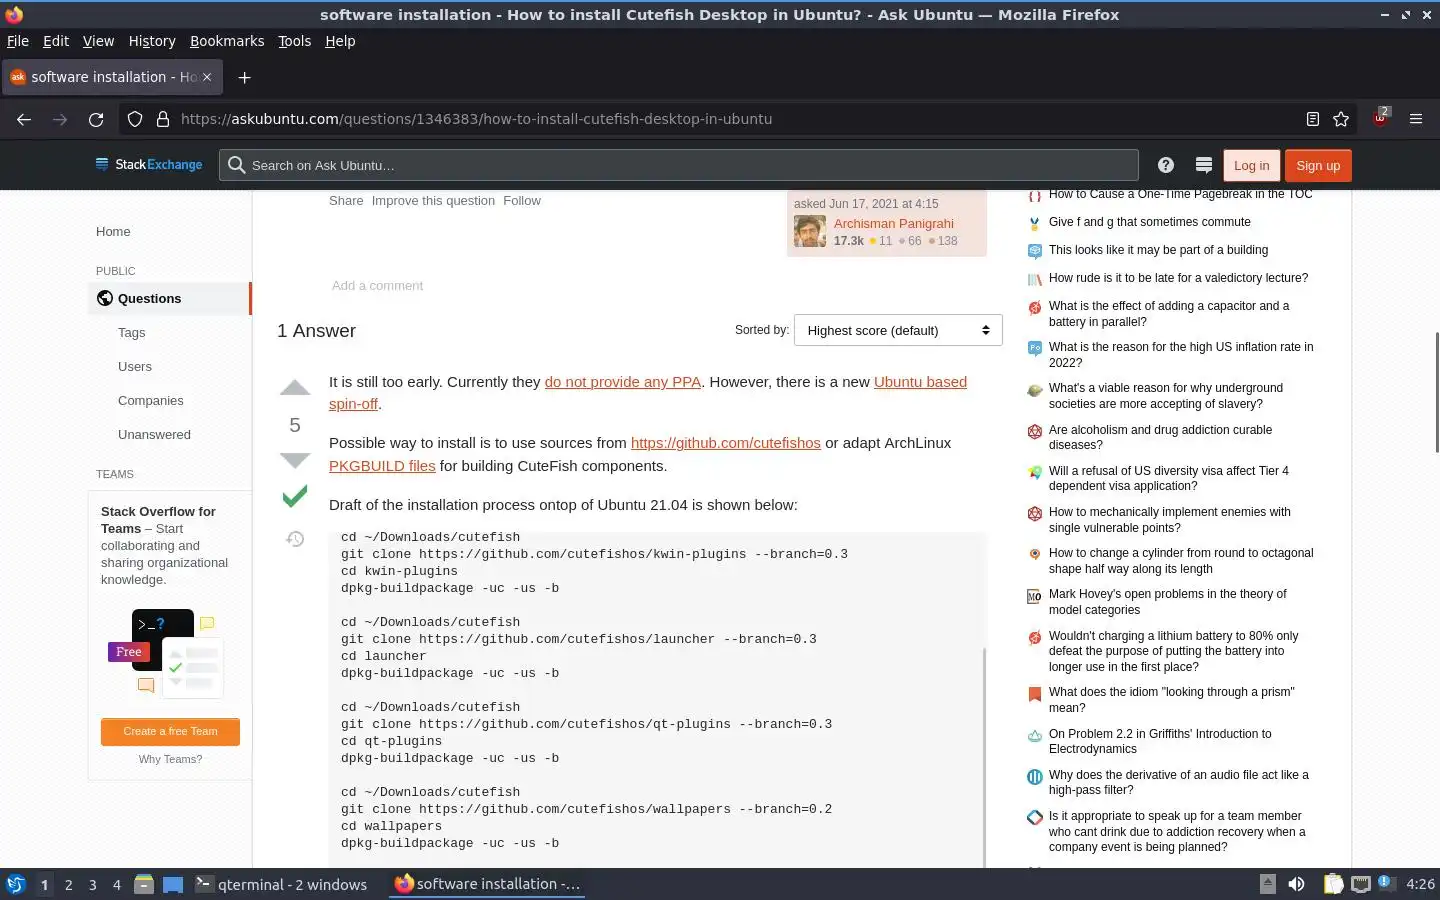This screenshot has width=1440, height=900.
Task: Open the View menu
Action: pyautogui.click(x=98, y=41)
